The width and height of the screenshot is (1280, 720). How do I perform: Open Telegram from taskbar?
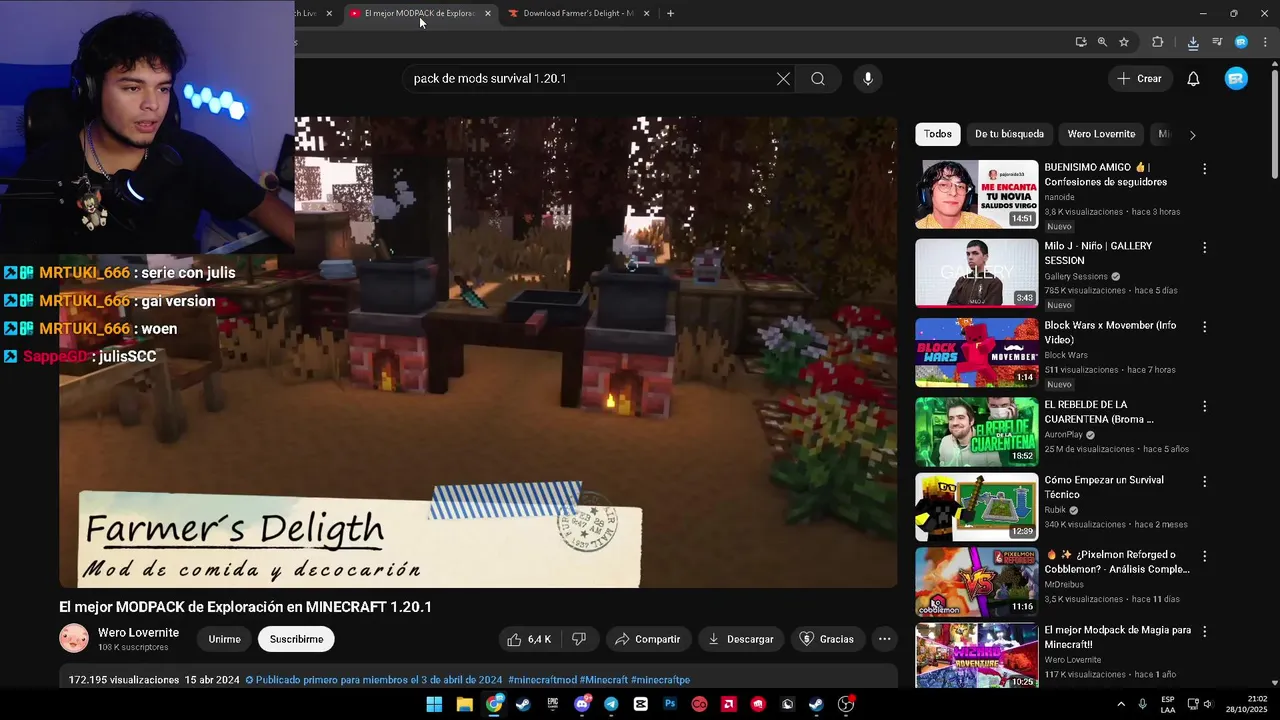(x=611, y=704)
